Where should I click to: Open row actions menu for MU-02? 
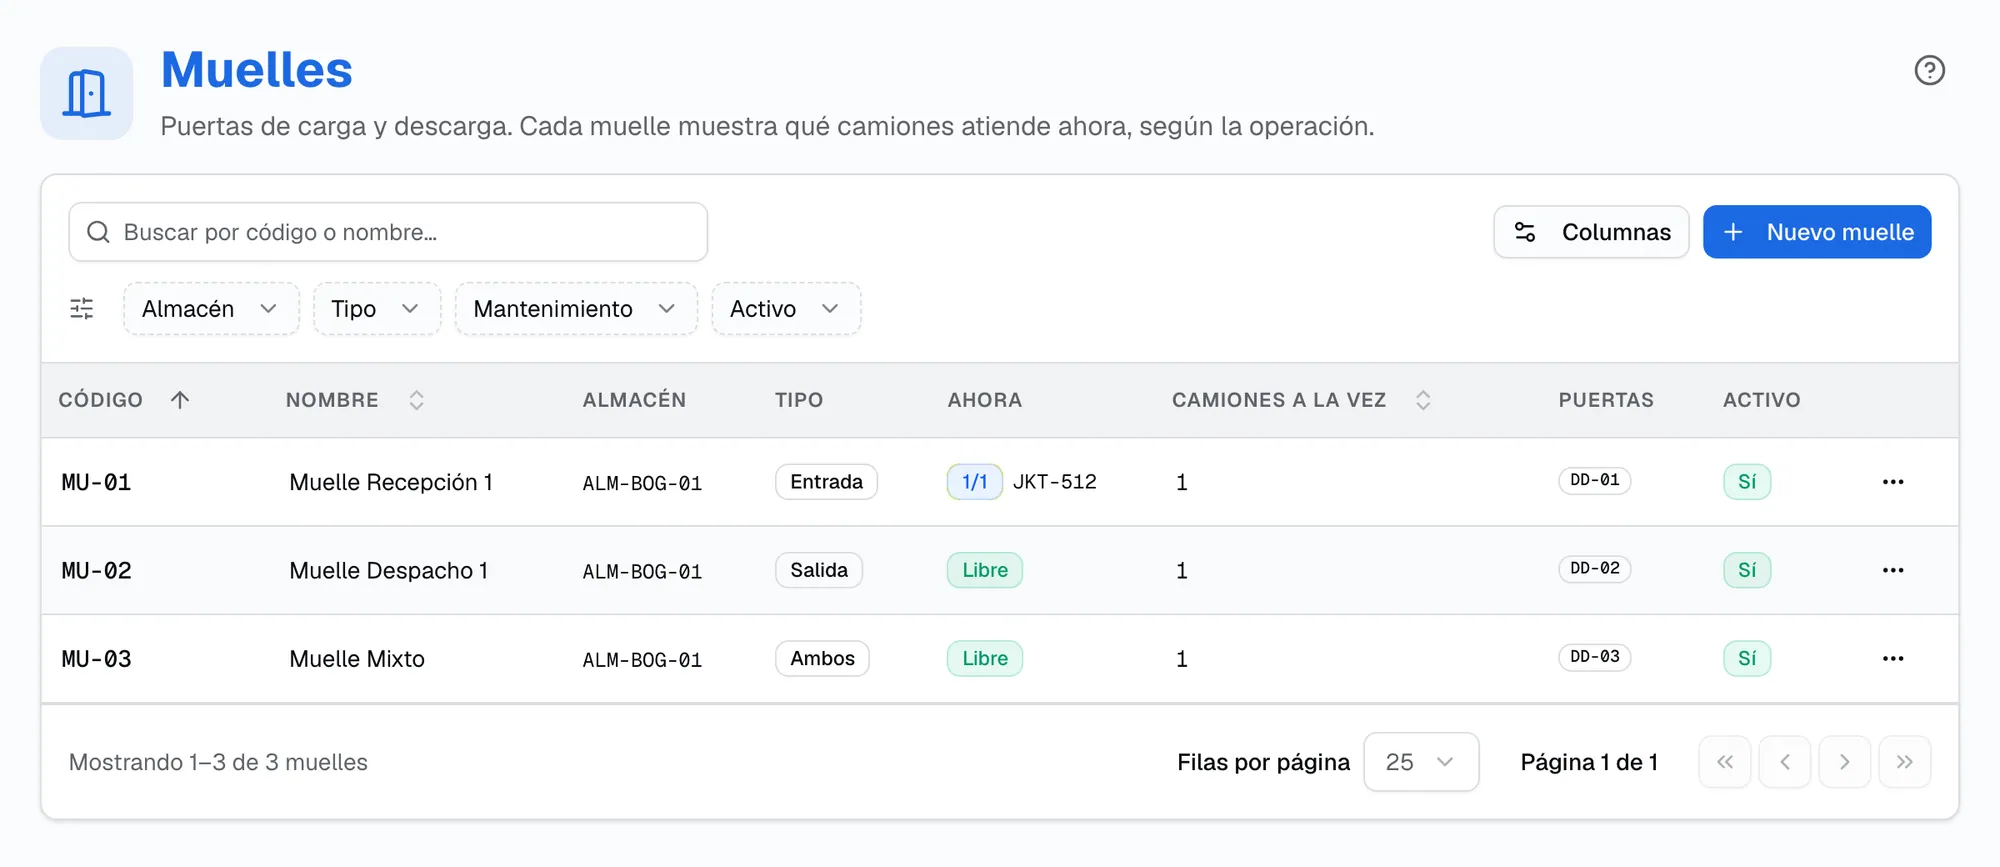coord(1892,570)
